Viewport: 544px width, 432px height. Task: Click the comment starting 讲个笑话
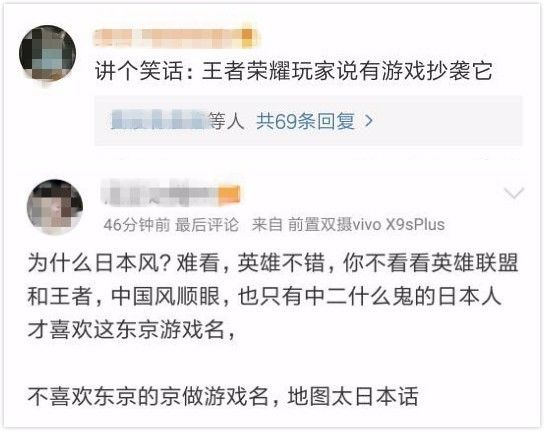pos(294,71)
